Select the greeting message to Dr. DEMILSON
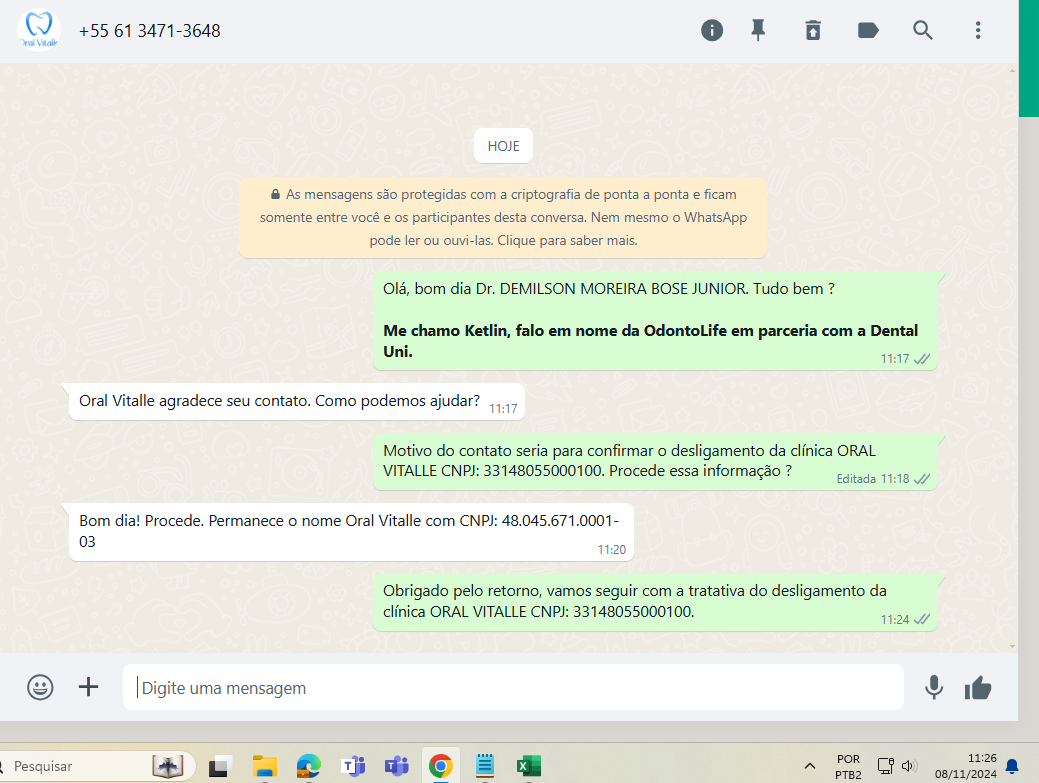Viewport: 1039px width, 783px height. point(655,321)
